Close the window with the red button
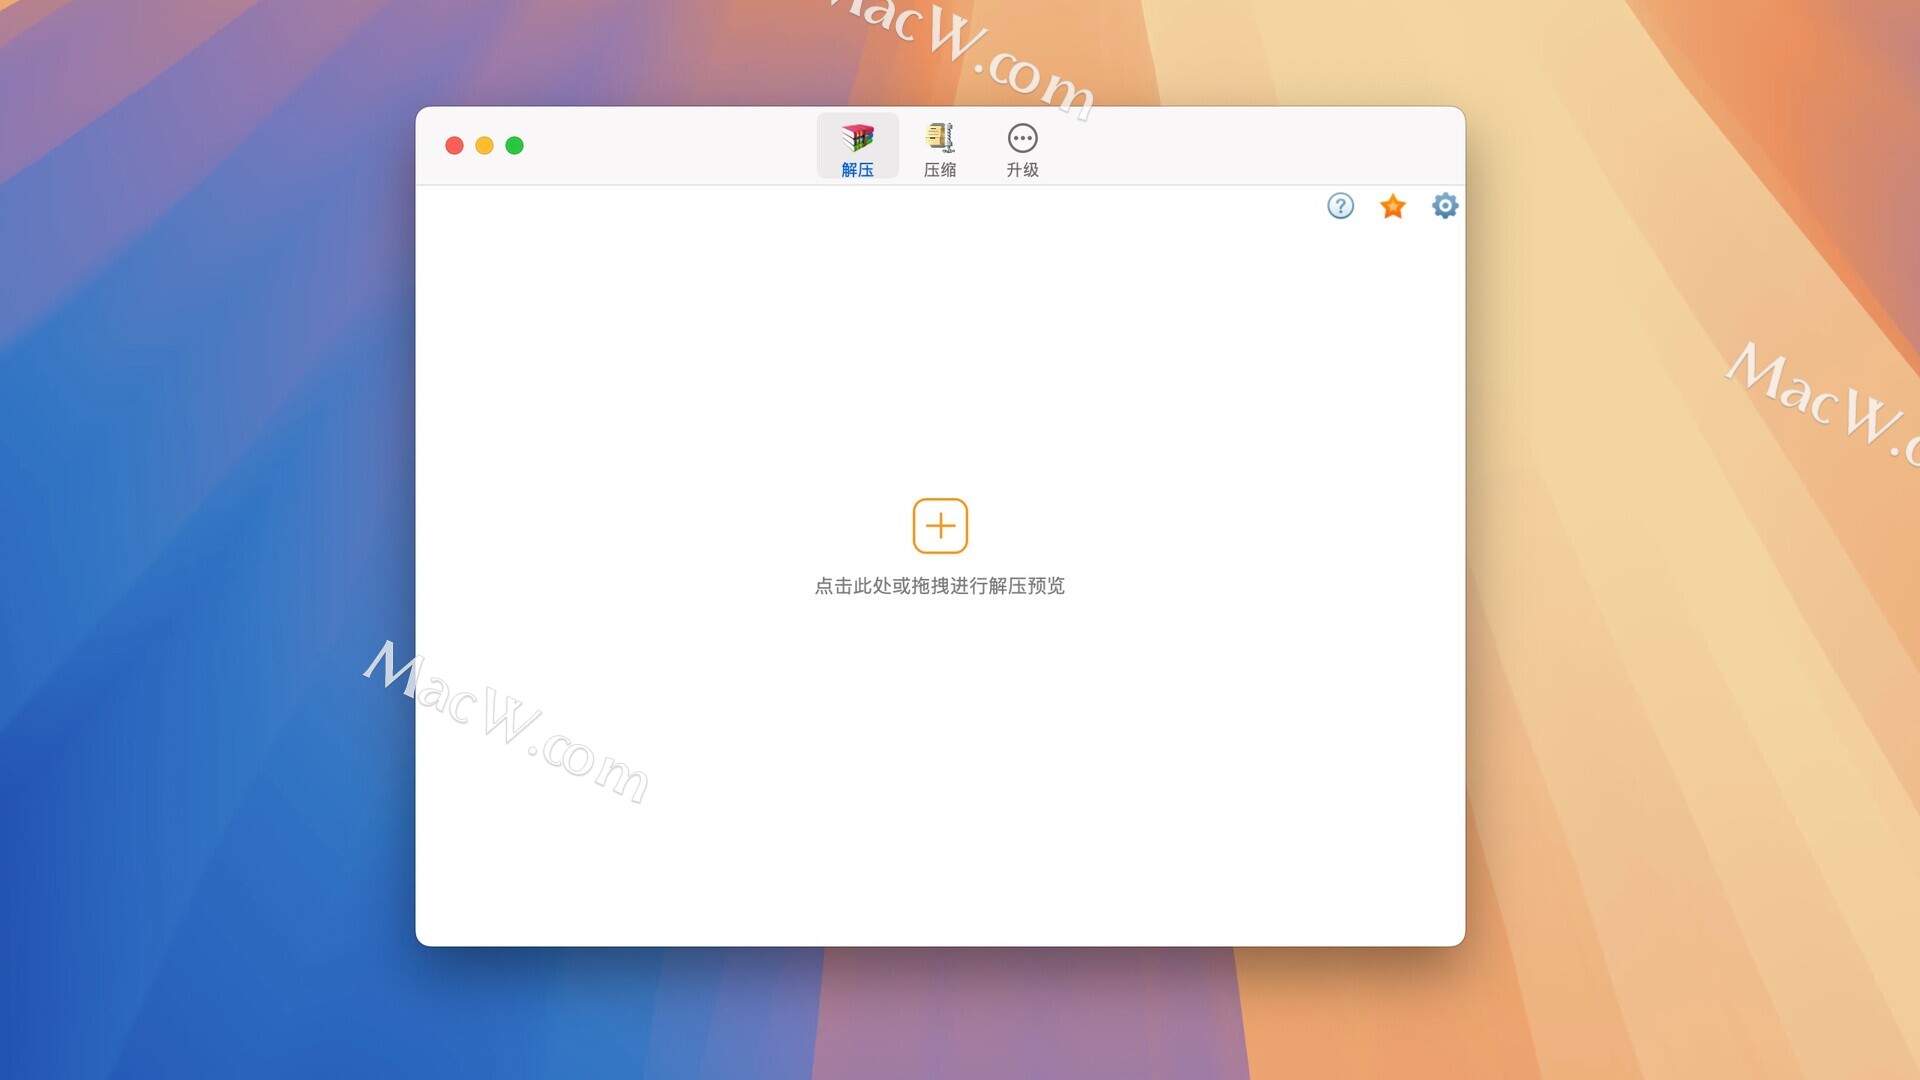The image size is (1920, 1080). pos(454,146)
